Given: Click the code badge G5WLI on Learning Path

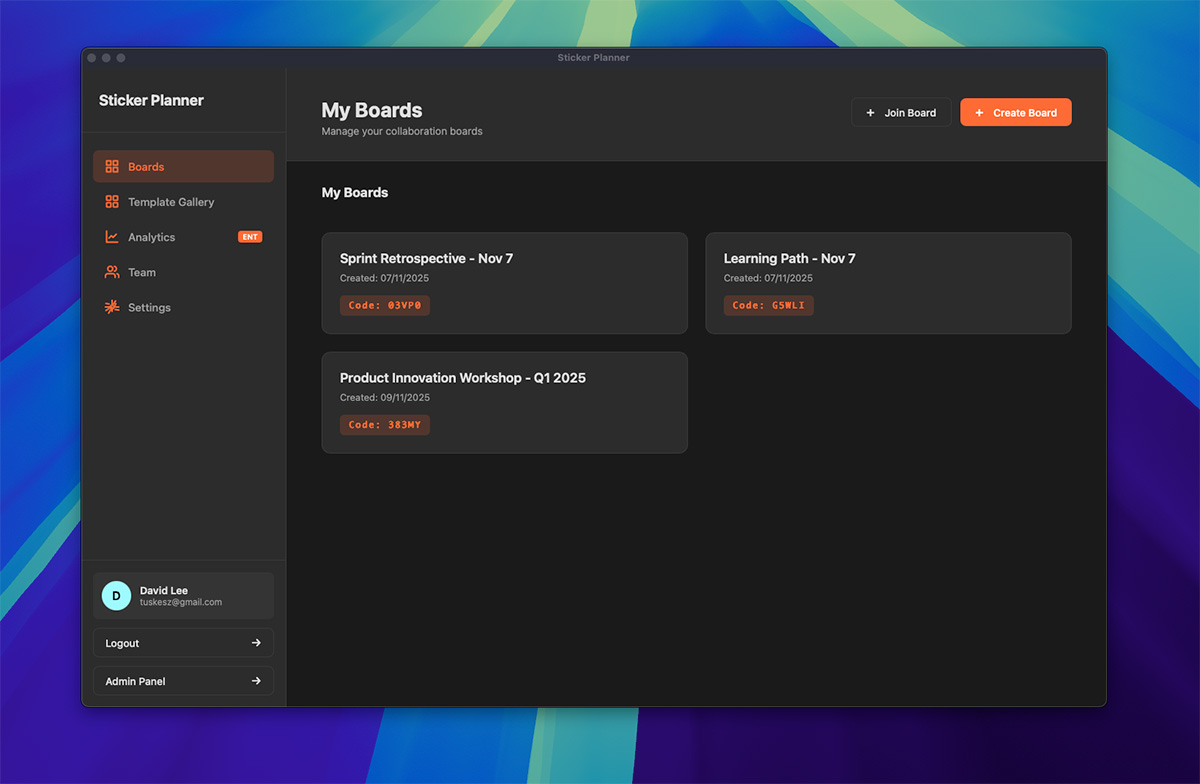Looking at the screenshot, I should 768,305.
